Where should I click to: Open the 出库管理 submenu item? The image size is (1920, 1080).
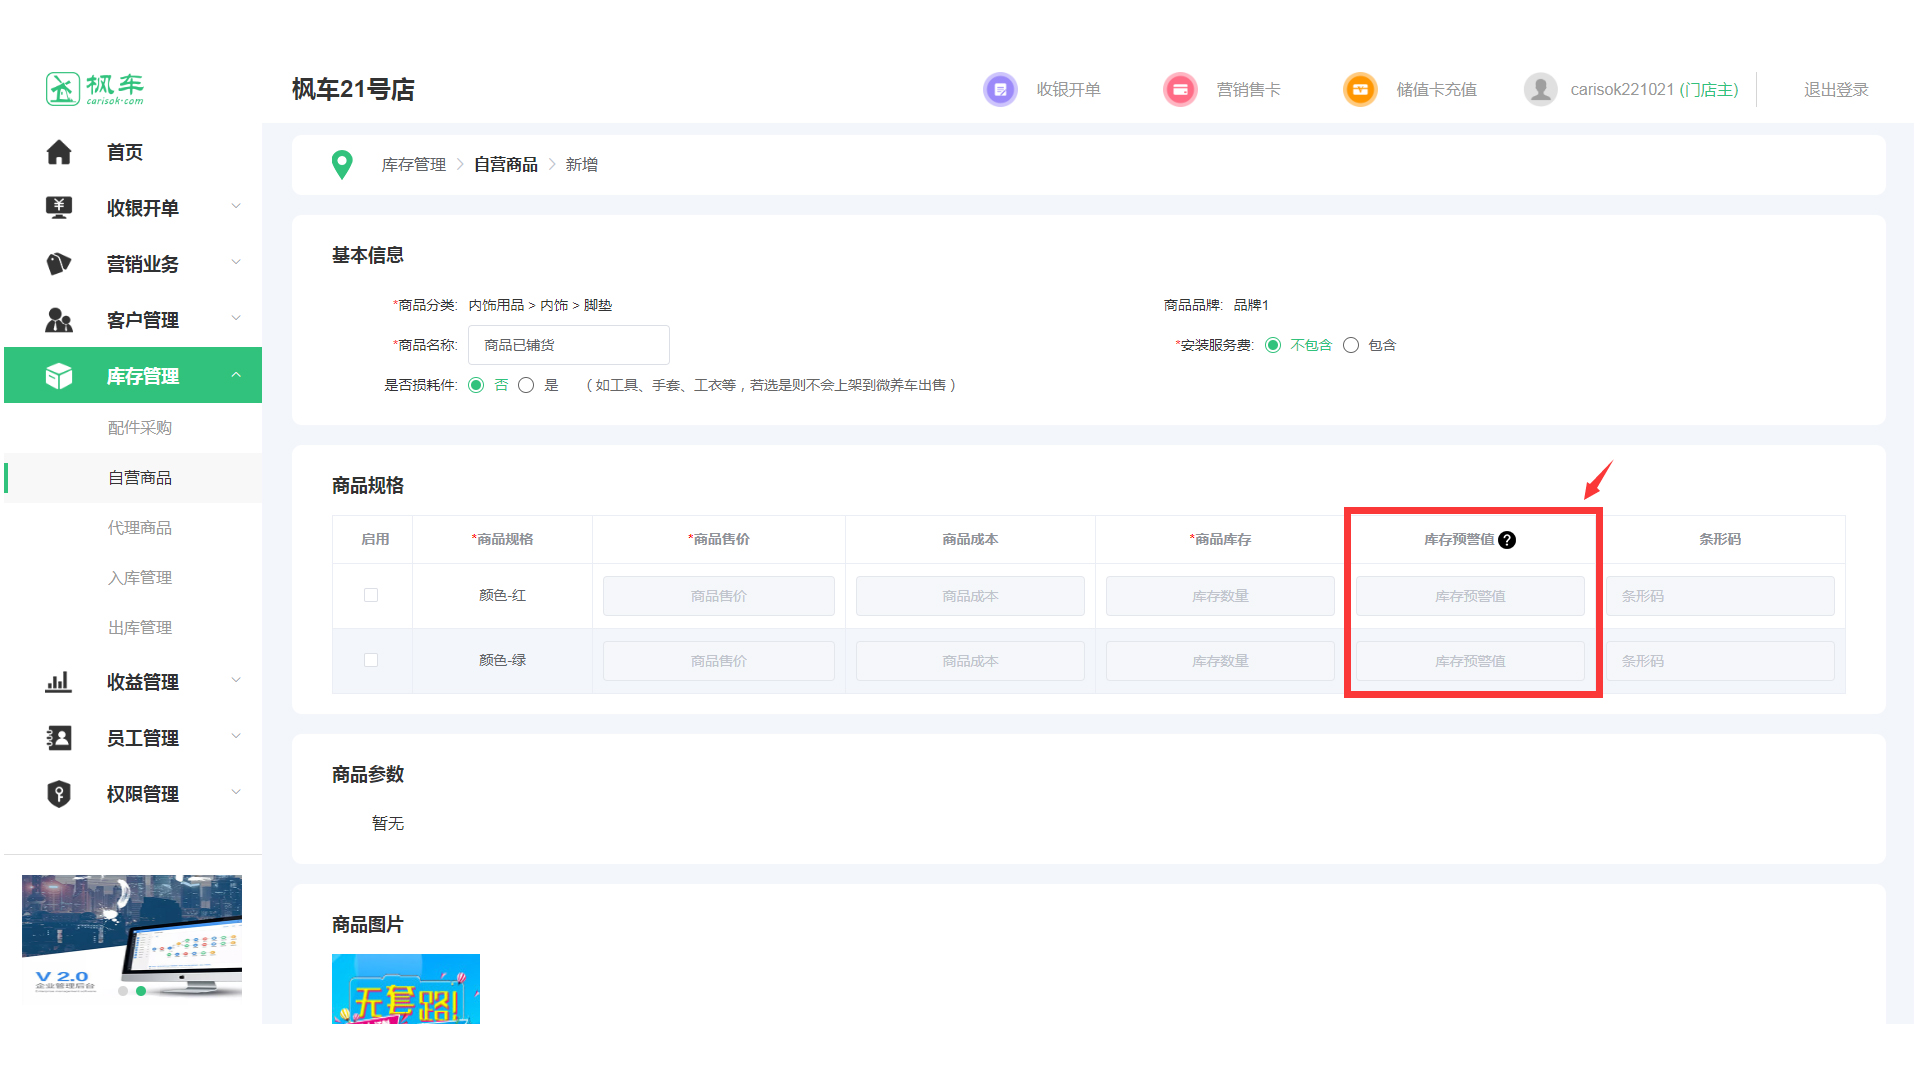coord(140,628)
